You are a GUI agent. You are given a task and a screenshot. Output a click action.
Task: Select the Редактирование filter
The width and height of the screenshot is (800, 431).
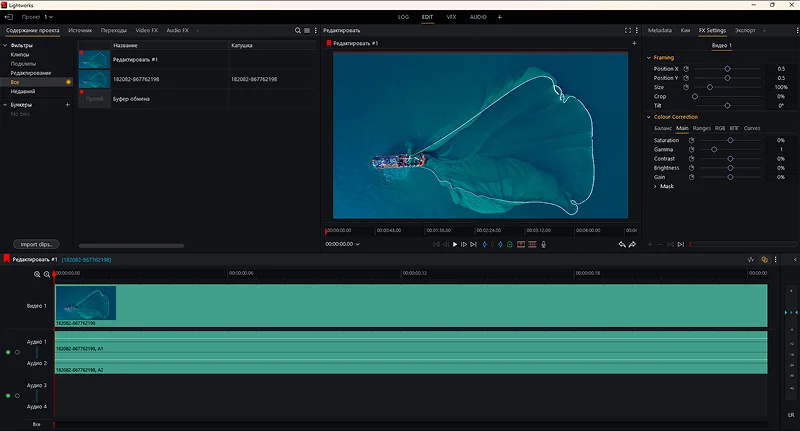pos(31,73)
